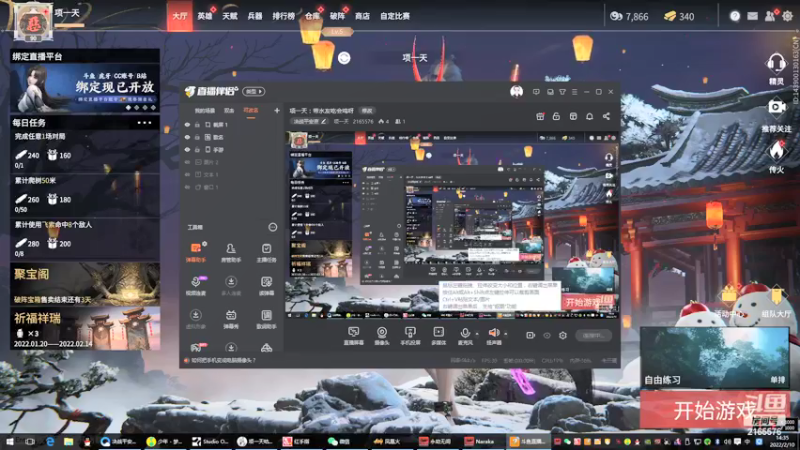This screenshot has width=800, height=450.
Task: Add 直播屏幕 screen capture source
Action: pos(353,336)
